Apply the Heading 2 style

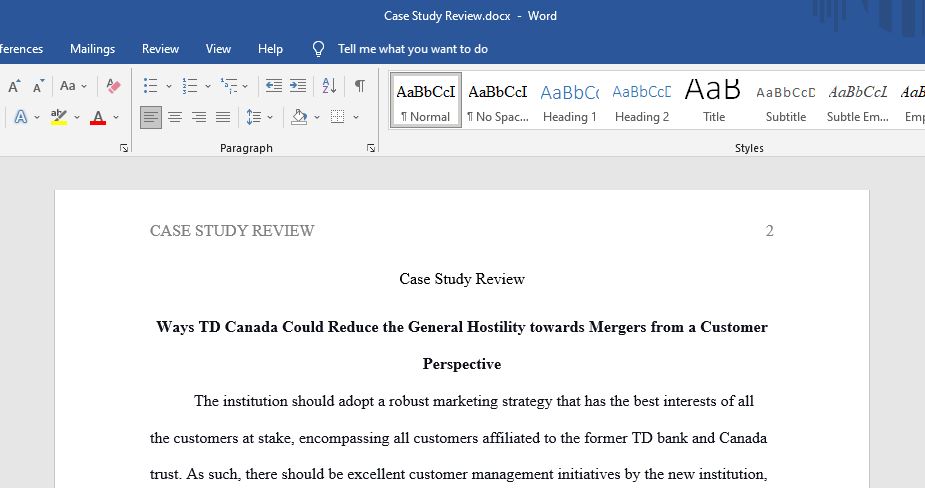[642, 101]
